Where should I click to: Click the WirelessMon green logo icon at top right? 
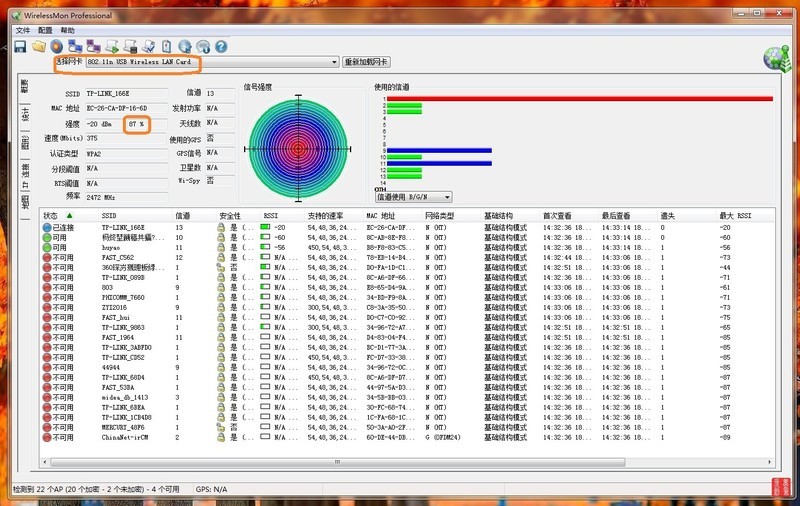772,58
